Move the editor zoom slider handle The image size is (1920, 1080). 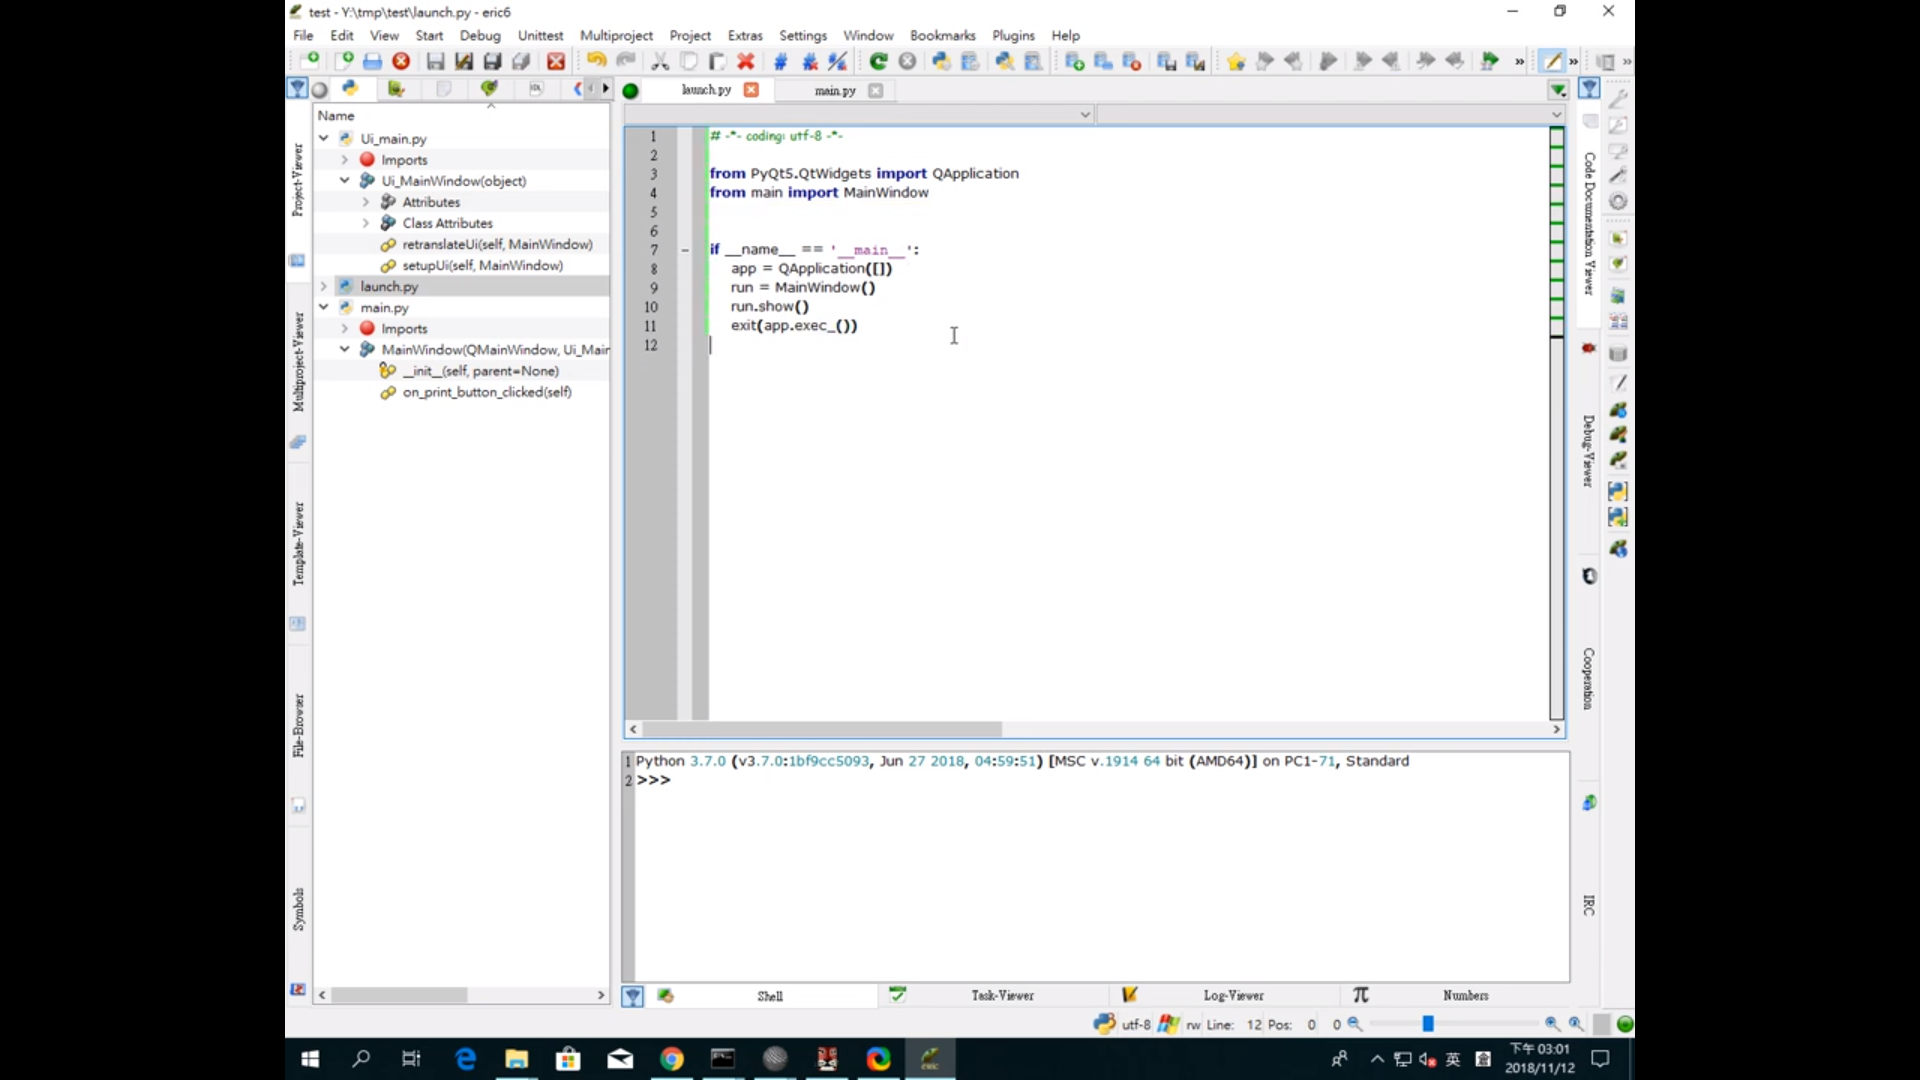(1428, 1024)
